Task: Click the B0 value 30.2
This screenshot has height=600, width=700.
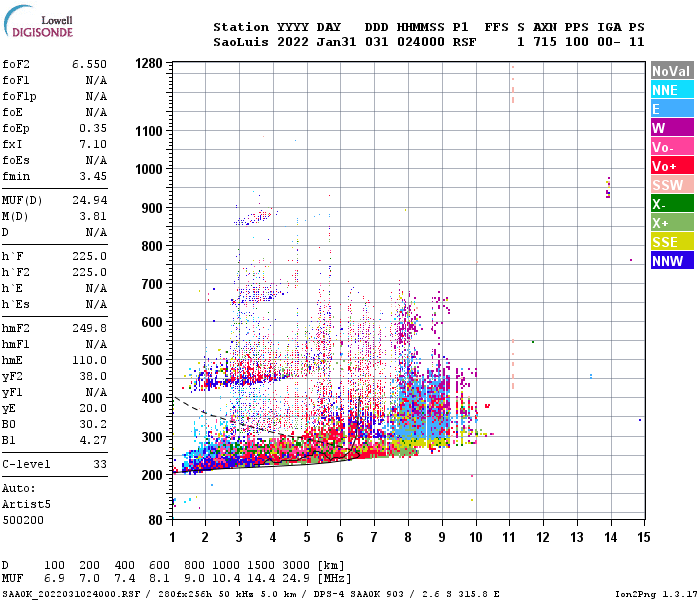Action: (93, 424)
